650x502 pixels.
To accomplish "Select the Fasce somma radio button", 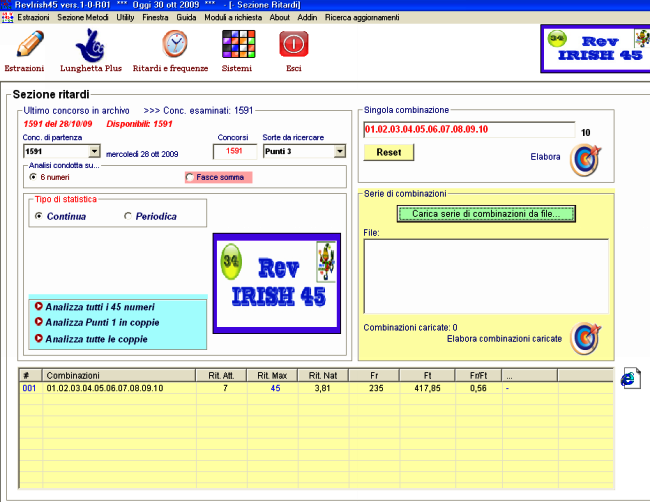I will (x=190, y=177).
